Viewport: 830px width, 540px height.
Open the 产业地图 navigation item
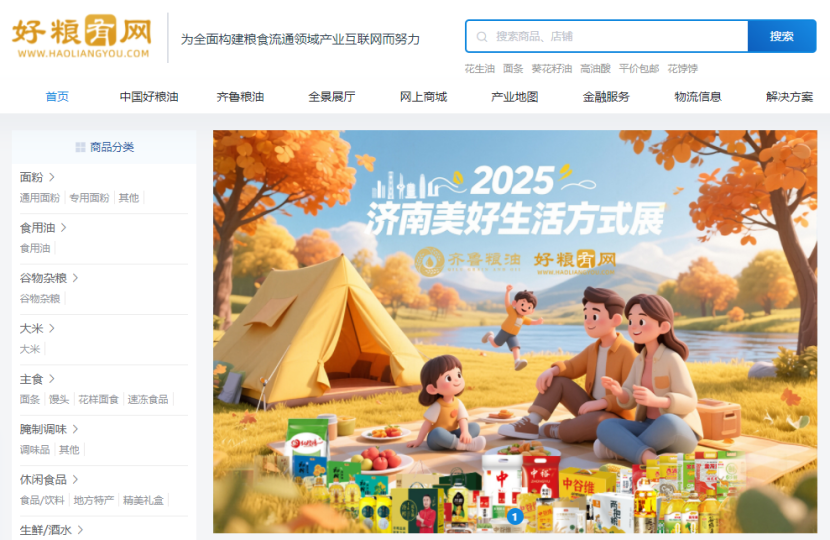click(x=515, y=97)
